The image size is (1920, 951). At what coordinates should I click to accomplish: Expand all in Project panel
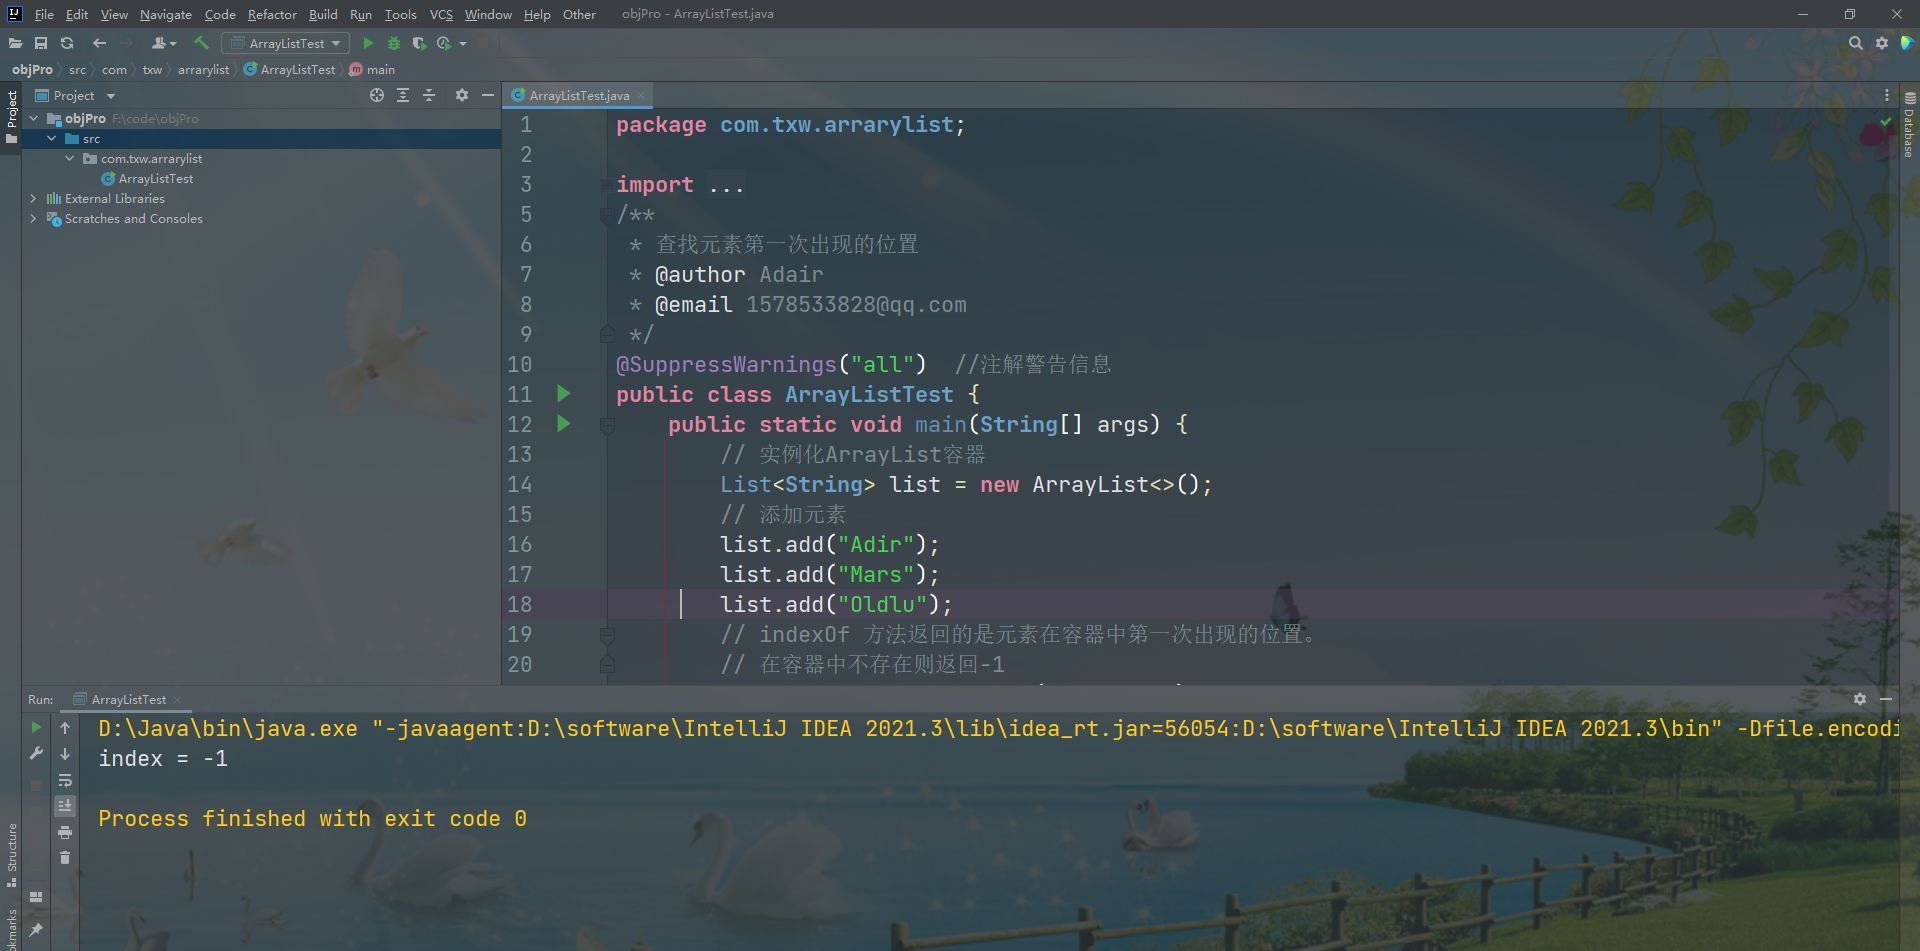(403, 95)
